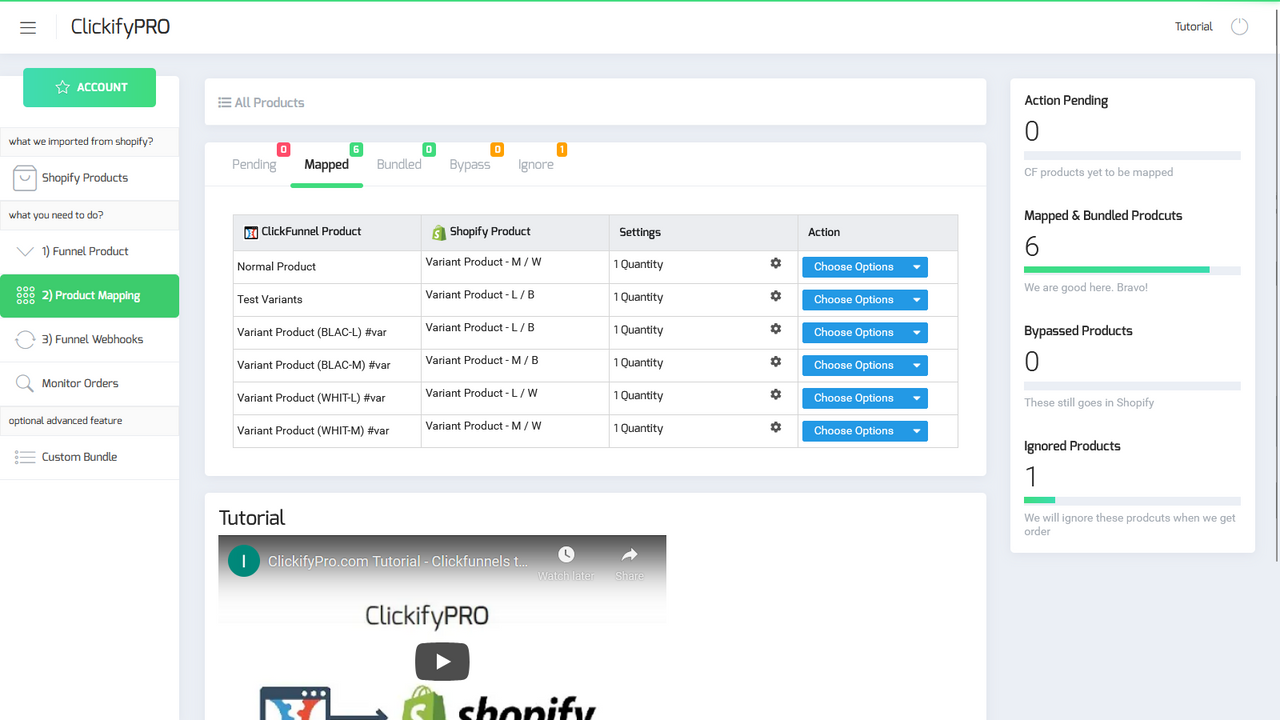The height and width of the screenshot is (720, 1280).
Task: Click the gear icon for Test Variants row
Action: (x=775, y=294)
